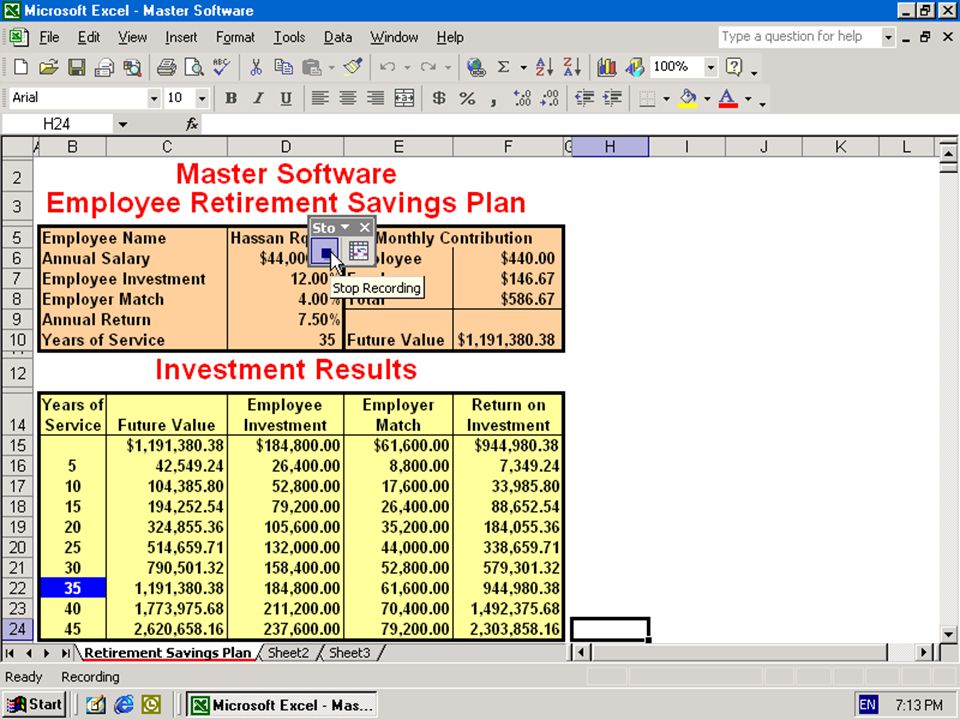Center align text
The width and height of the screenshot is (960, 720).
pyautogui.click(x=348, y=98)
